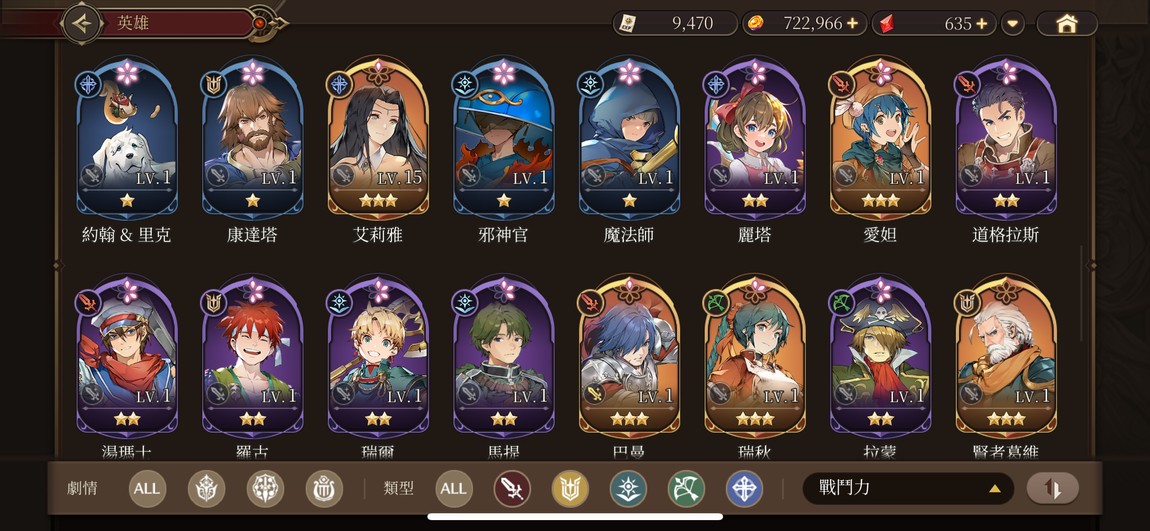Toggle the sort order direction button

(1052, 488)
